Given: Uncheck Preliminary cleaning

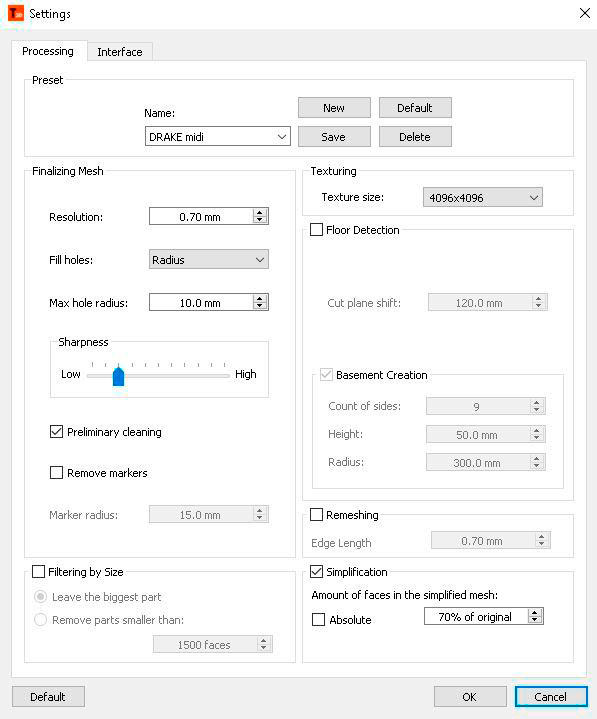Looking at the screenshot, I should [56, 431].
